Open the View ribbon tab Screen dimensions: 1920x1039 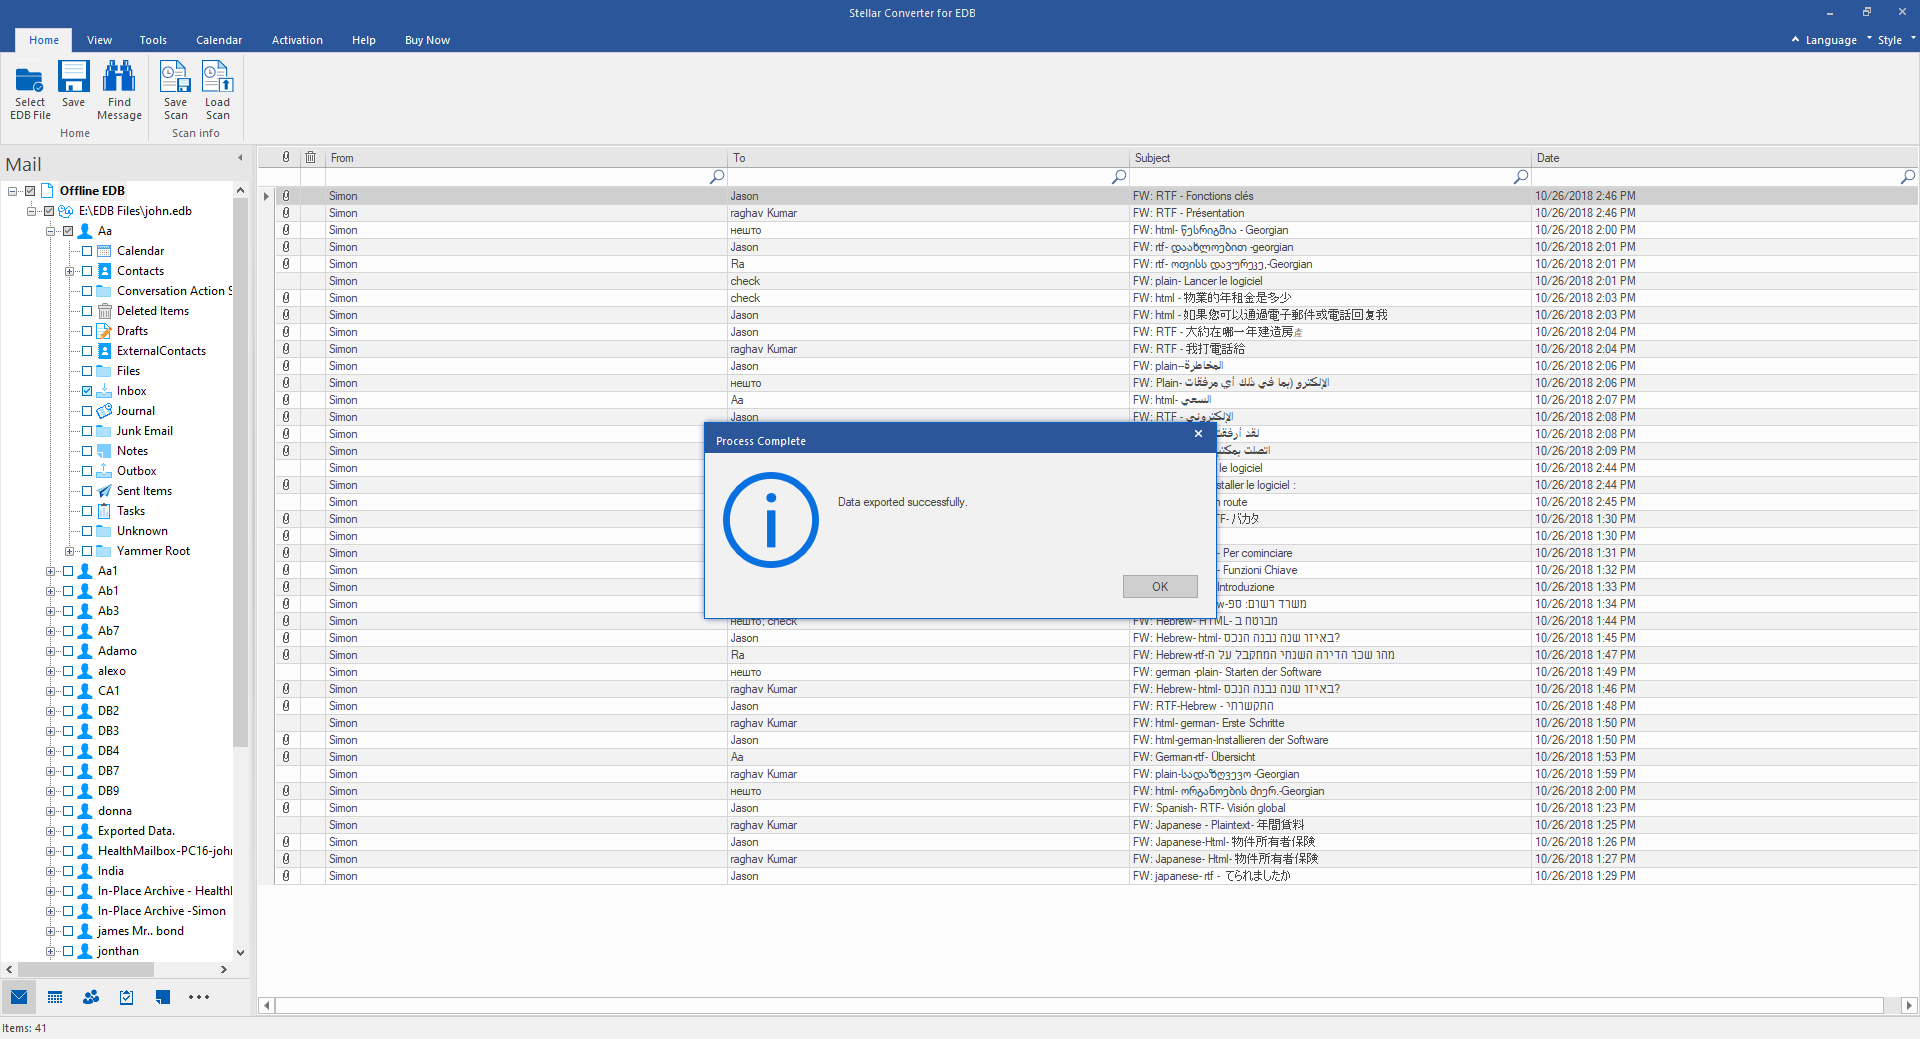(99, 40)
